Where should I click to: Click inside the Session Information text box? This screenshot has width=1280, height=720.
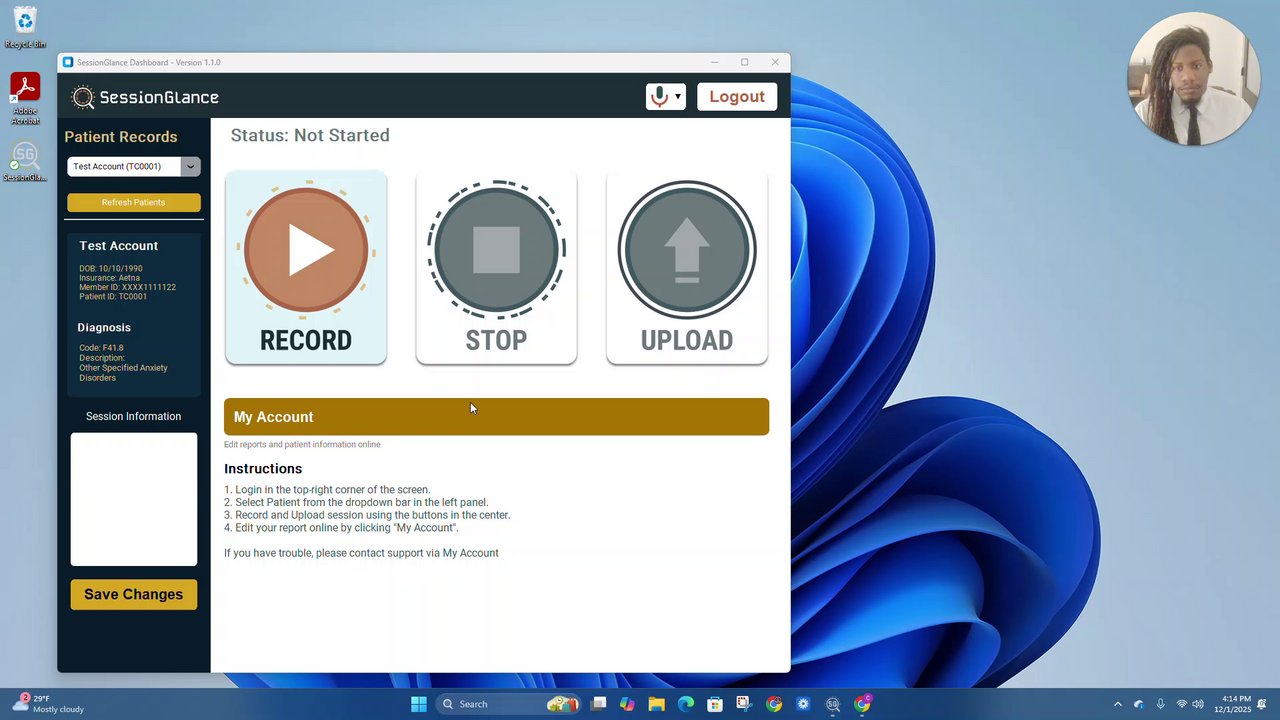click(x=134, y=499)
